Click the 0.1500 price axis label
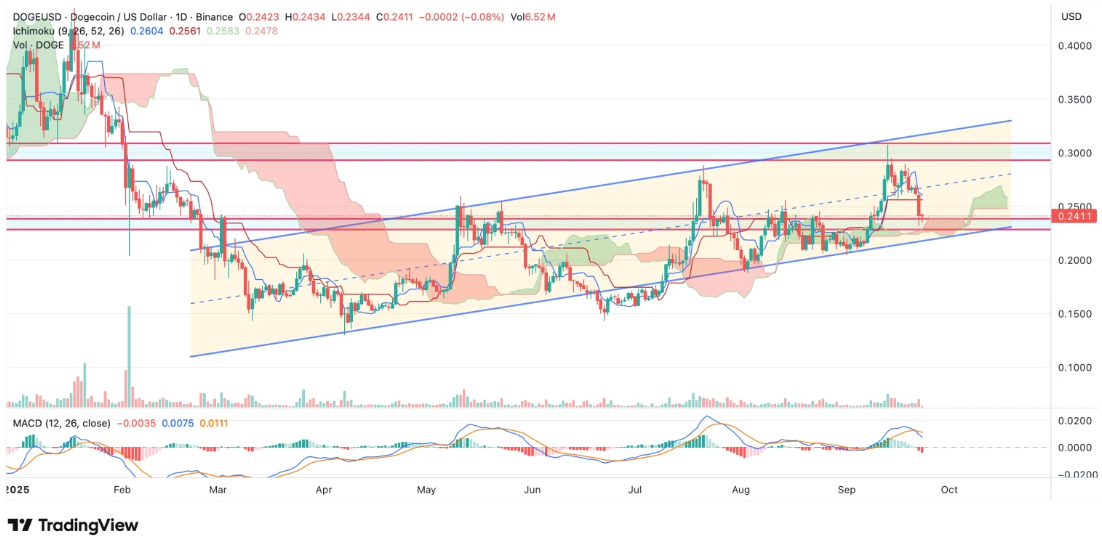 coord(1075,314)
